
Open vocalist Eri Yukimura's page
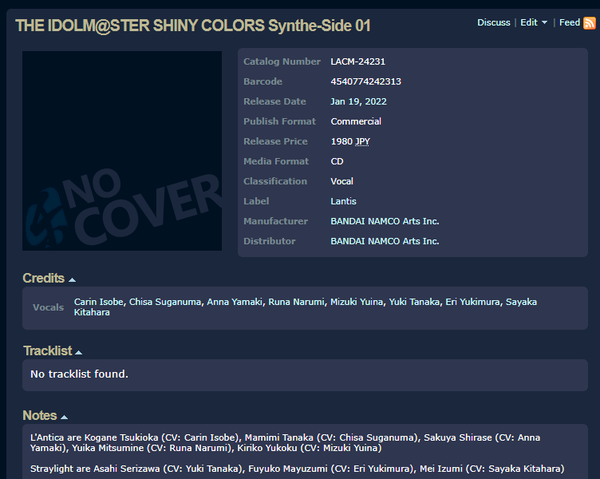tap(473, 302)
